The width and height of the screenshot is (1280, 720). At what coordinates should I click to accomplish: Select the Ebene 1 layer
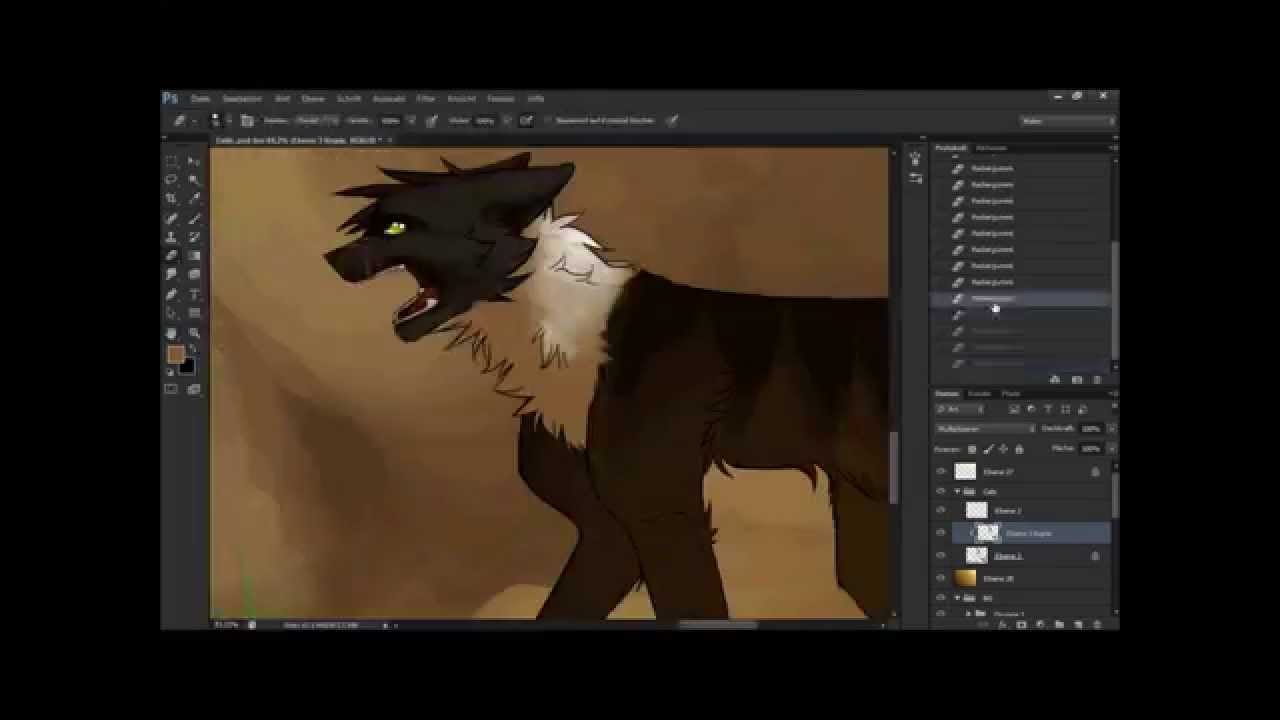pos(1031,556)
